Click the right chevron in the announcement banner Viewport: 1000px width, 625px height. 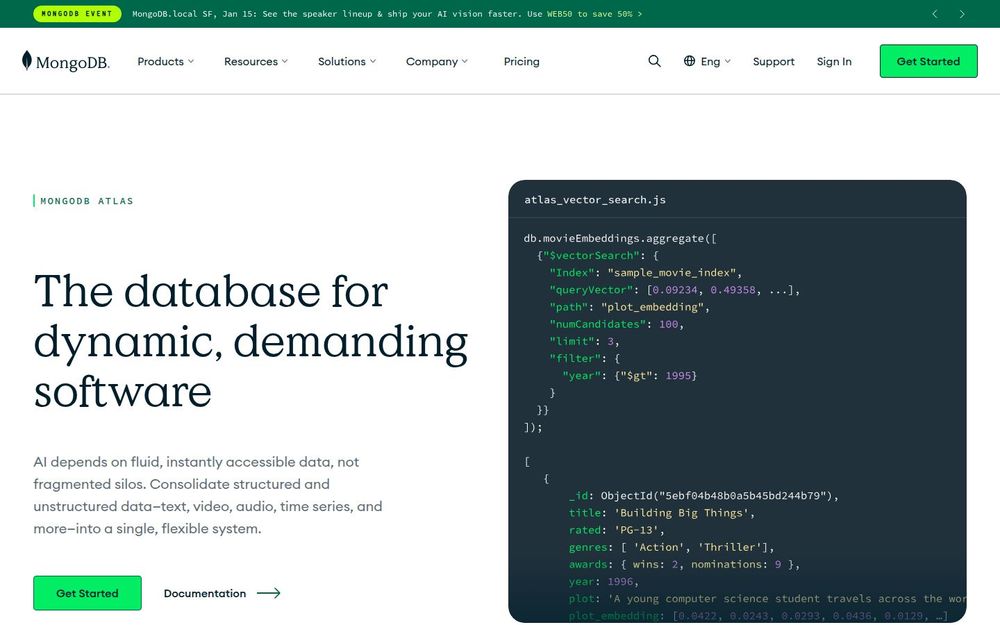(x=963, y=14)
